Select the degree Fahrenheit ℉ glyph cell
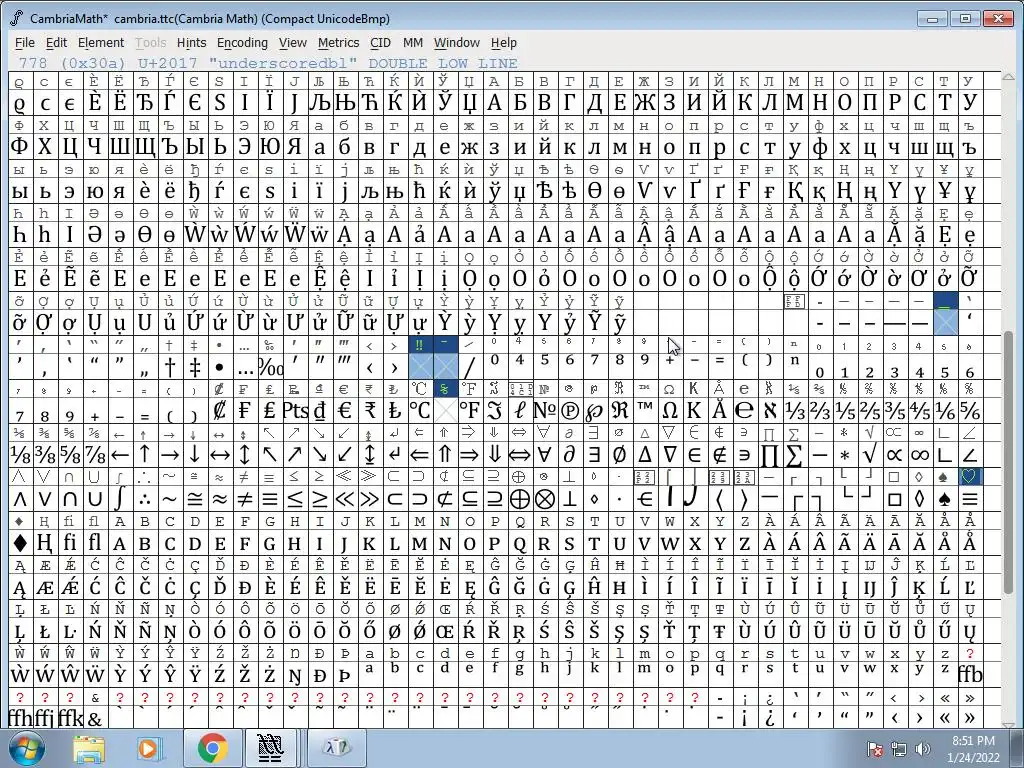 click(x=469, y=411)
